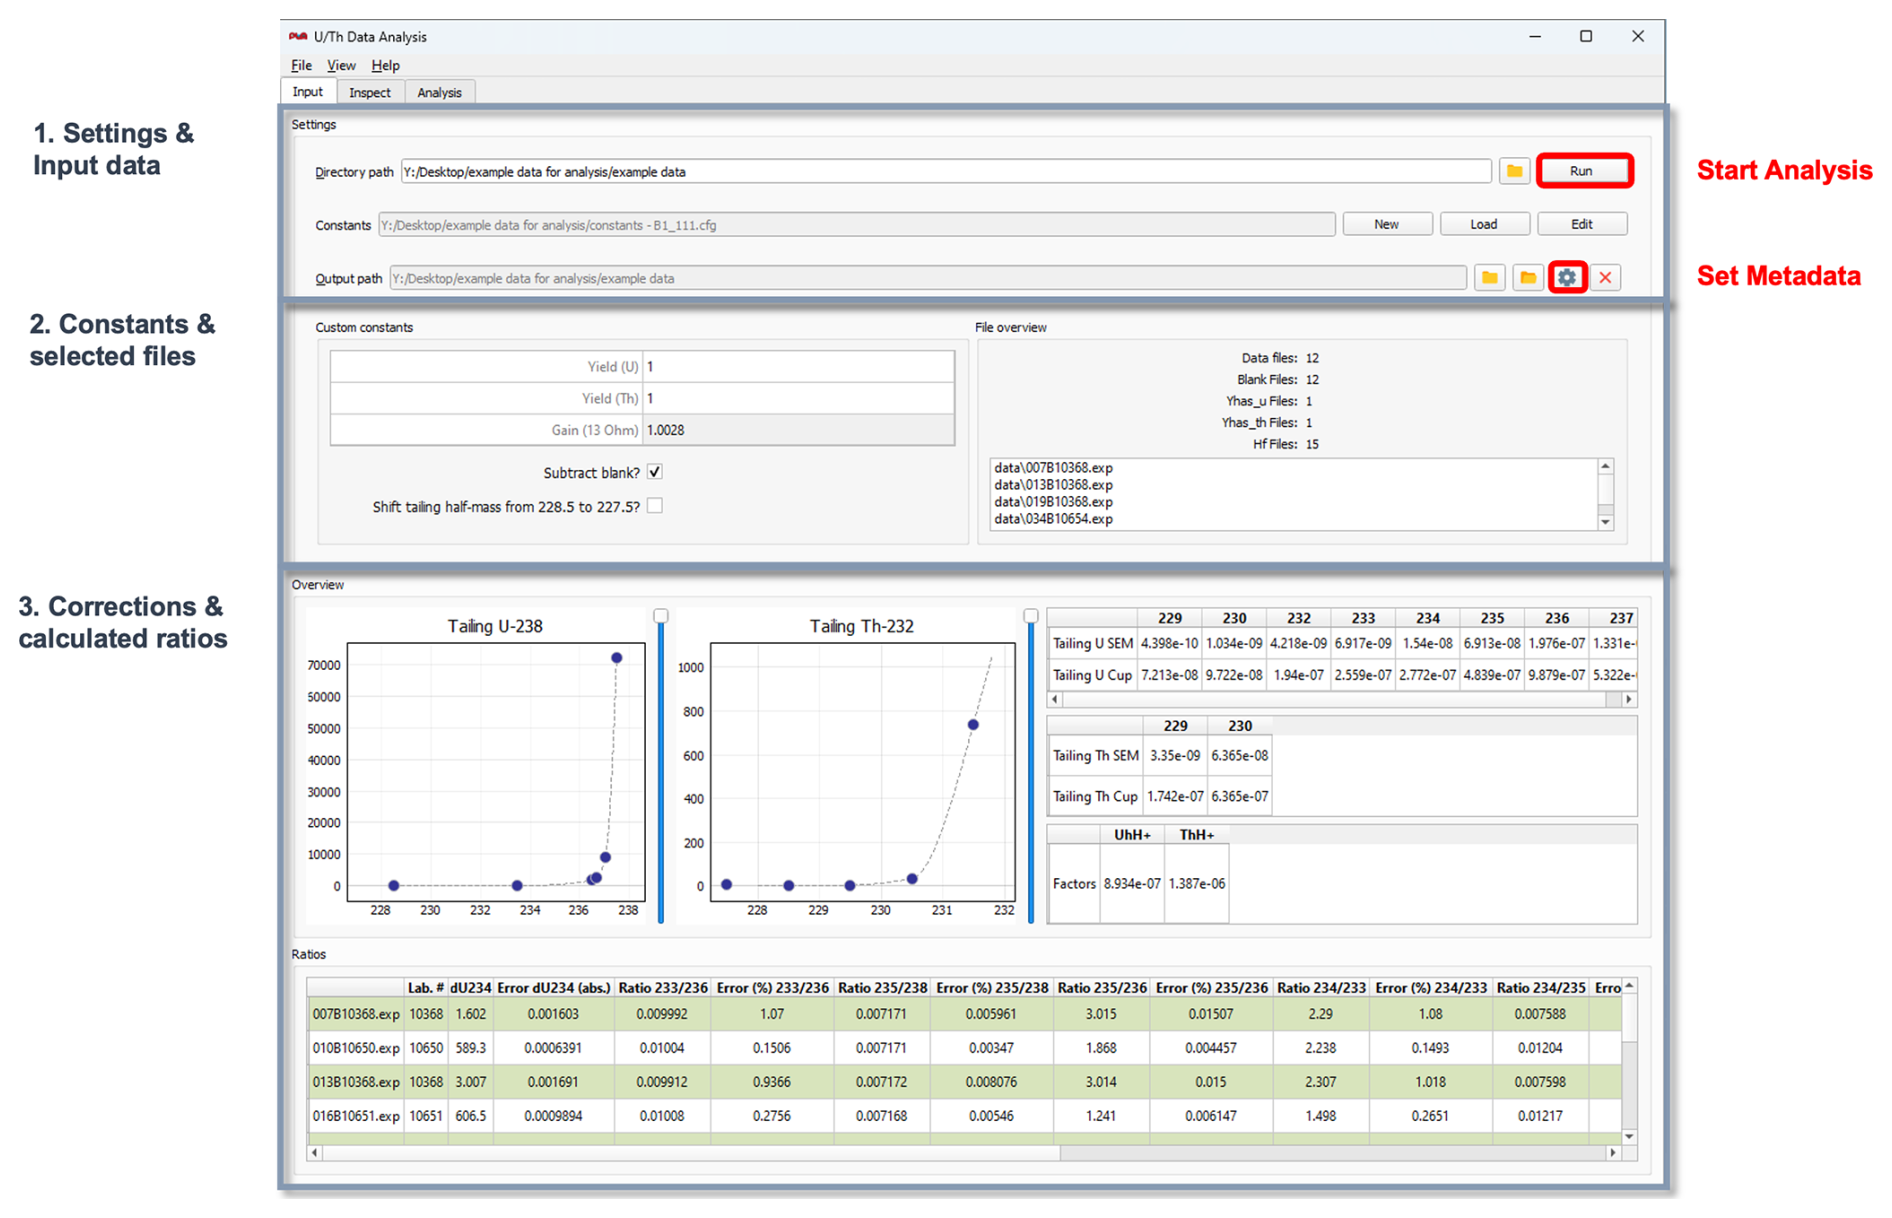
Task: Click the Directory path input field
Action: click(945, 172)
